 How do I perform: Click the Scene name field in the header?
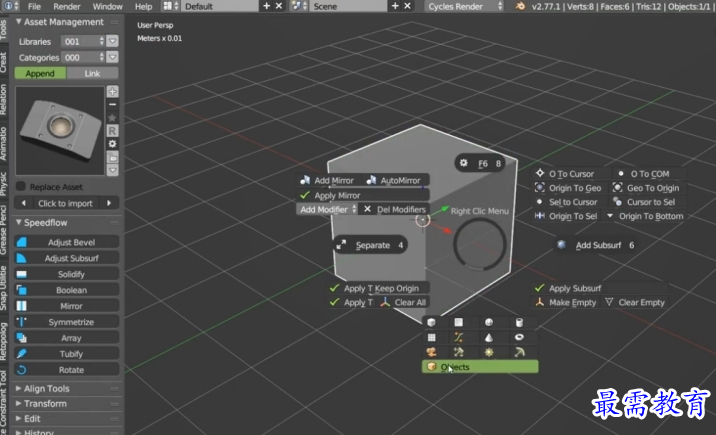coord(348,6)
